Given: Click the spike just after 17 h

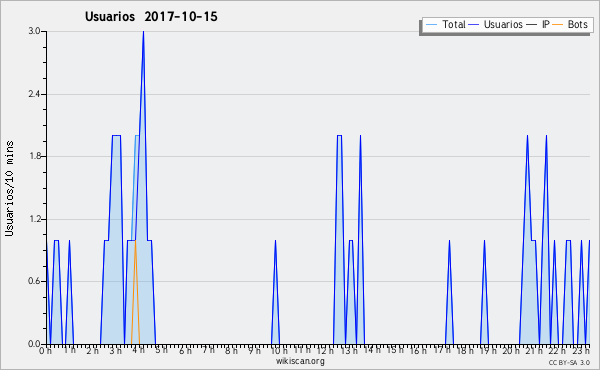Looking at the screenshot, I should 449,292.
